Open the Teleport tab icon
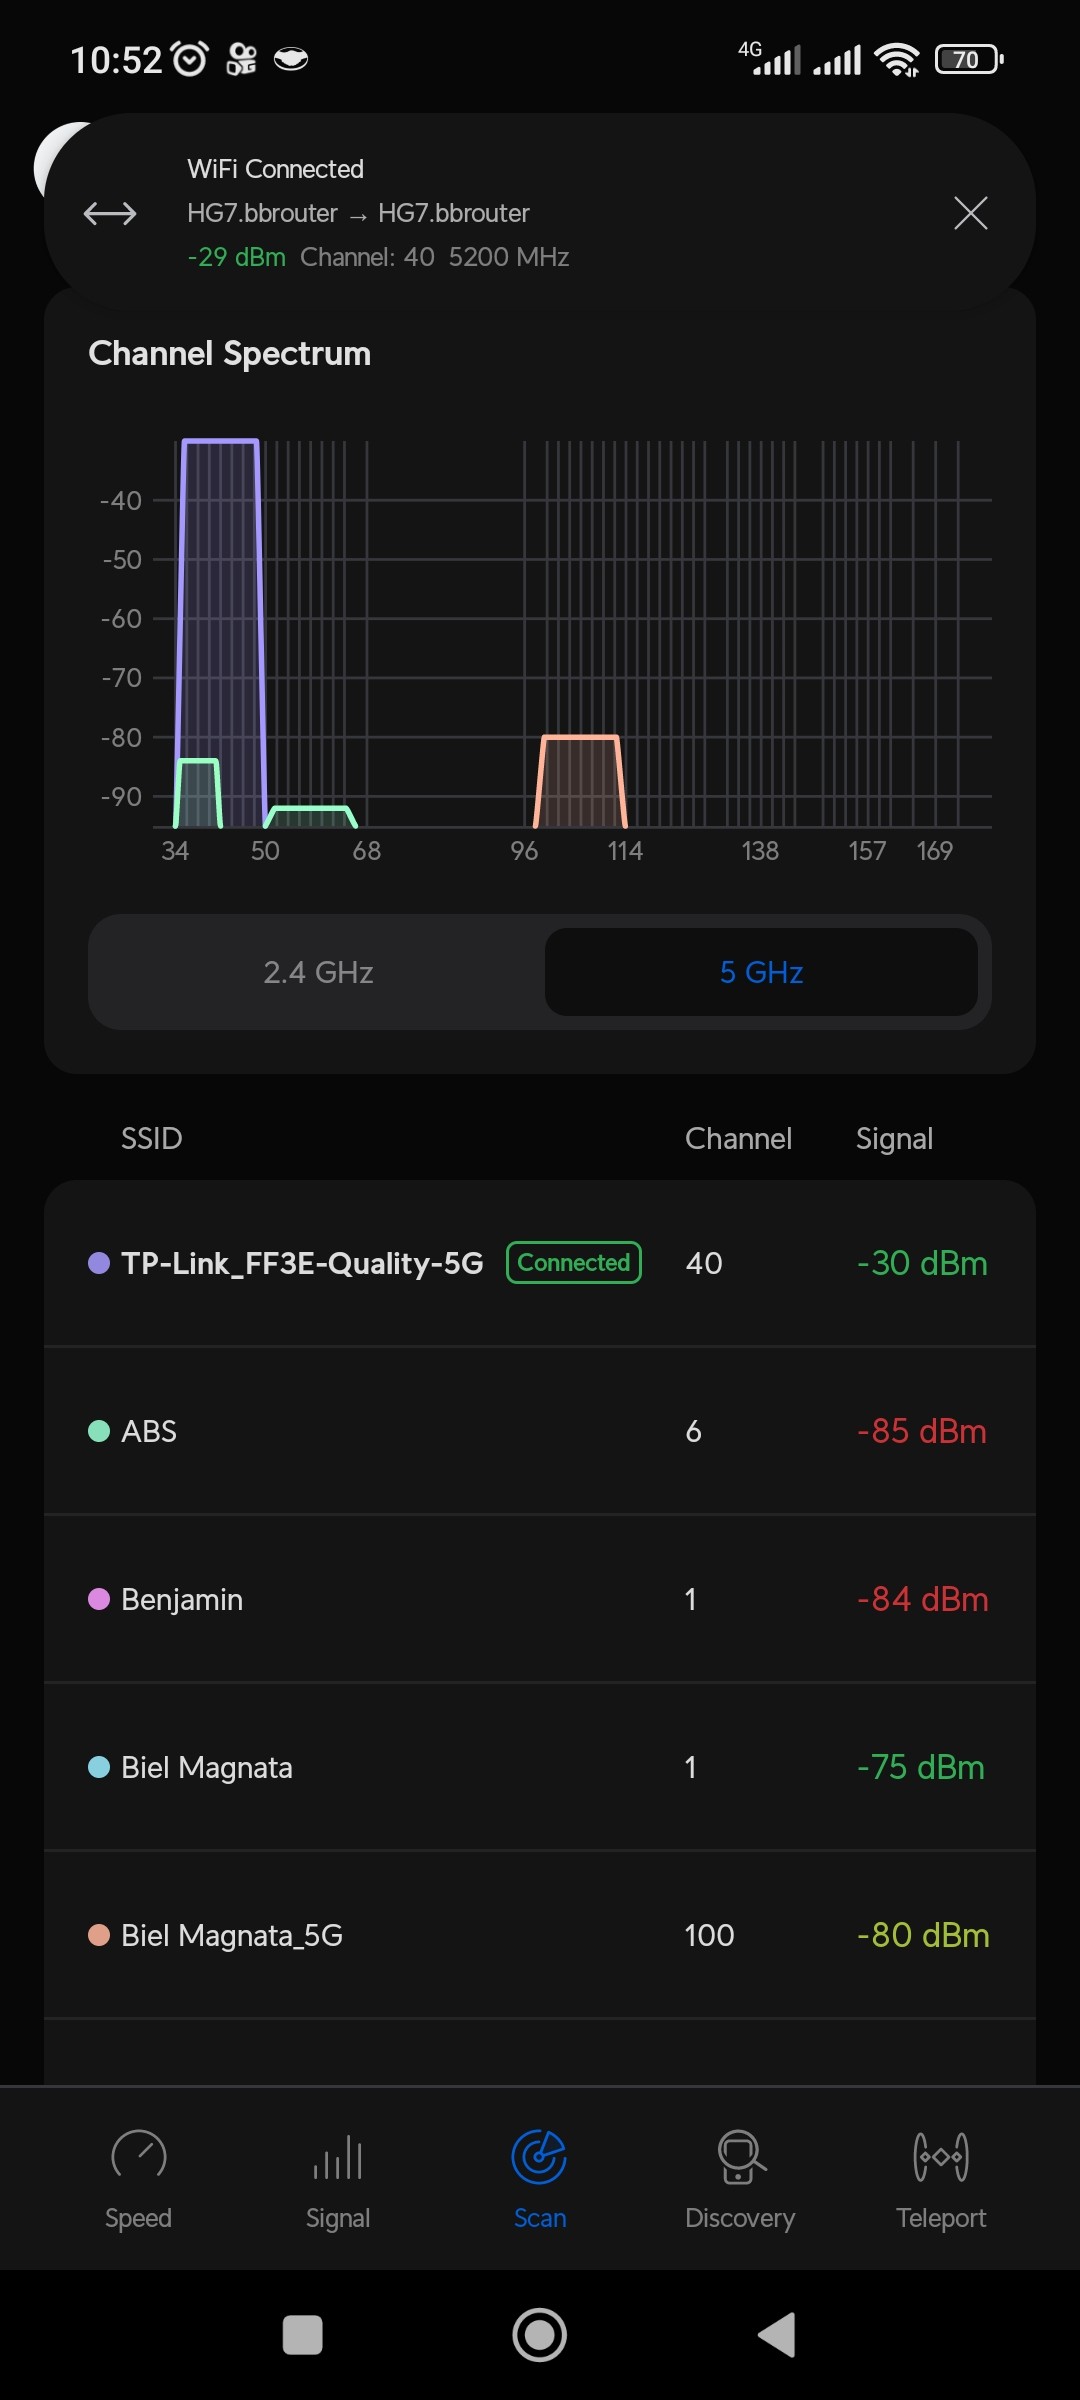The image size is (1080, 2400). tap(940, 2157)
